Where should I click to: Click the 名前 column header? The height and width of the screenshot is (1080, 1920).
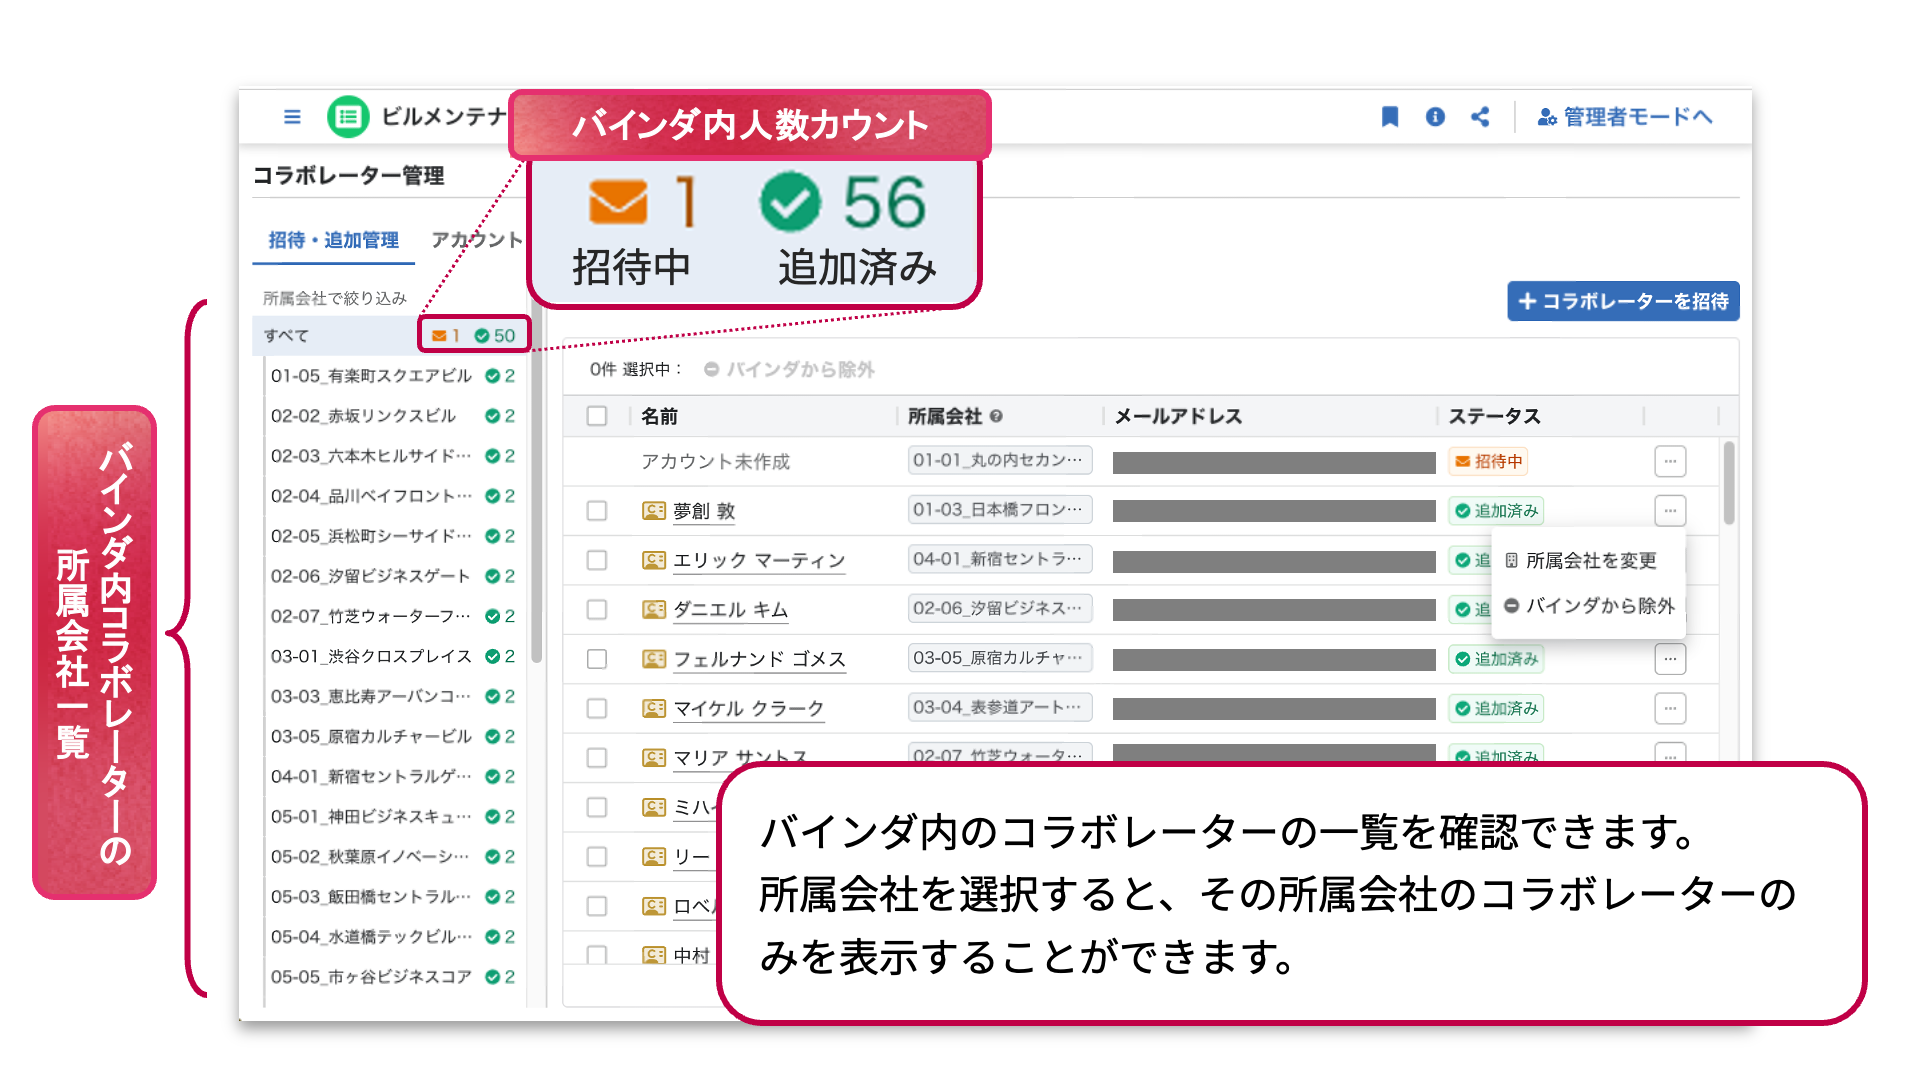(x=659, y=416)
